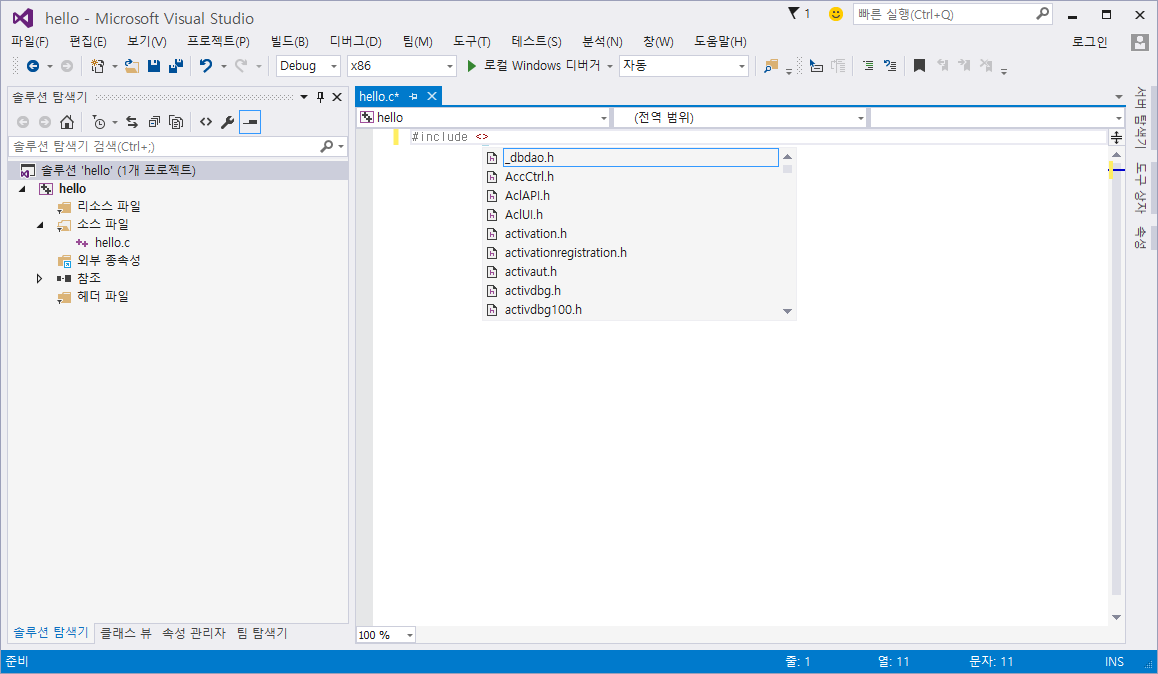Image resolution: width=1158 pixels, height=674 pixels.
Task: Click the notifications flag icon
Action: (793, 13)
